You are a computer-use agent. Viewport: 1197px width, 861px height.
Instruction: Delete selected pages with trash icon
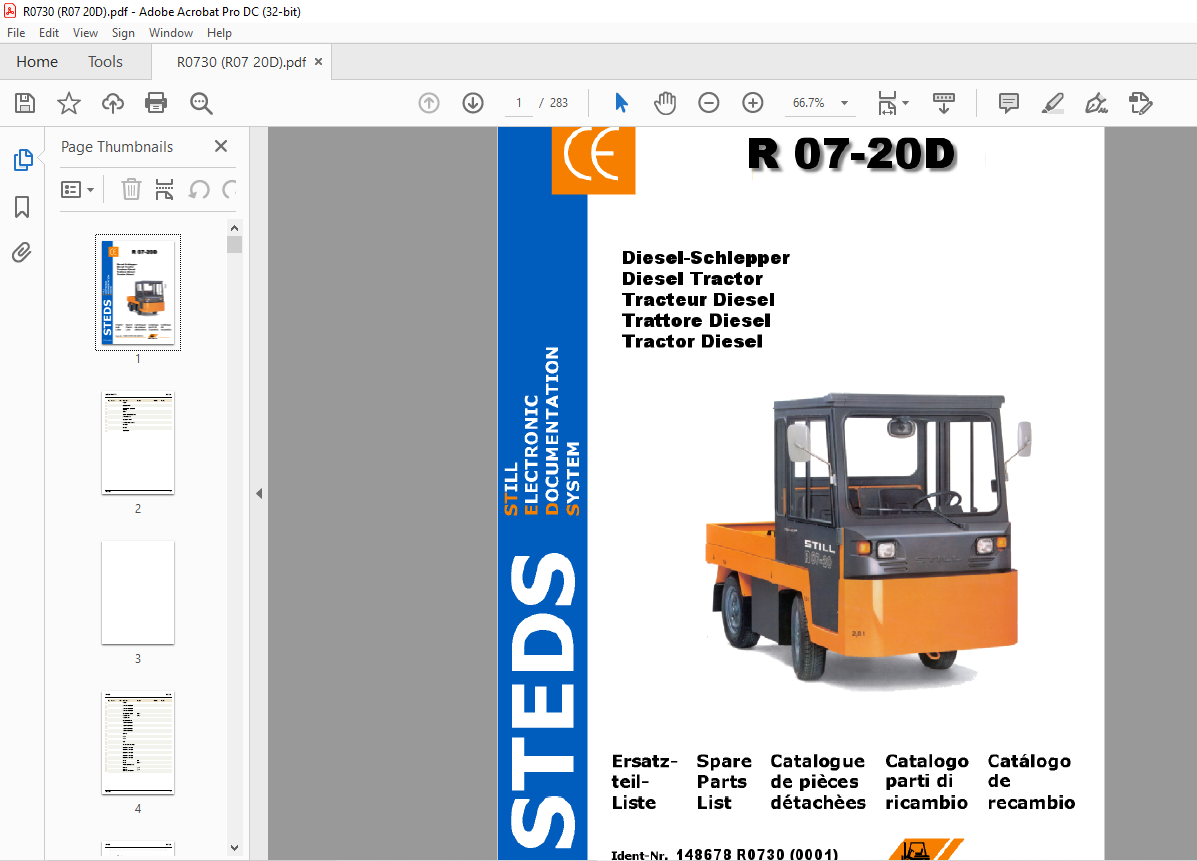coord(131,189)
